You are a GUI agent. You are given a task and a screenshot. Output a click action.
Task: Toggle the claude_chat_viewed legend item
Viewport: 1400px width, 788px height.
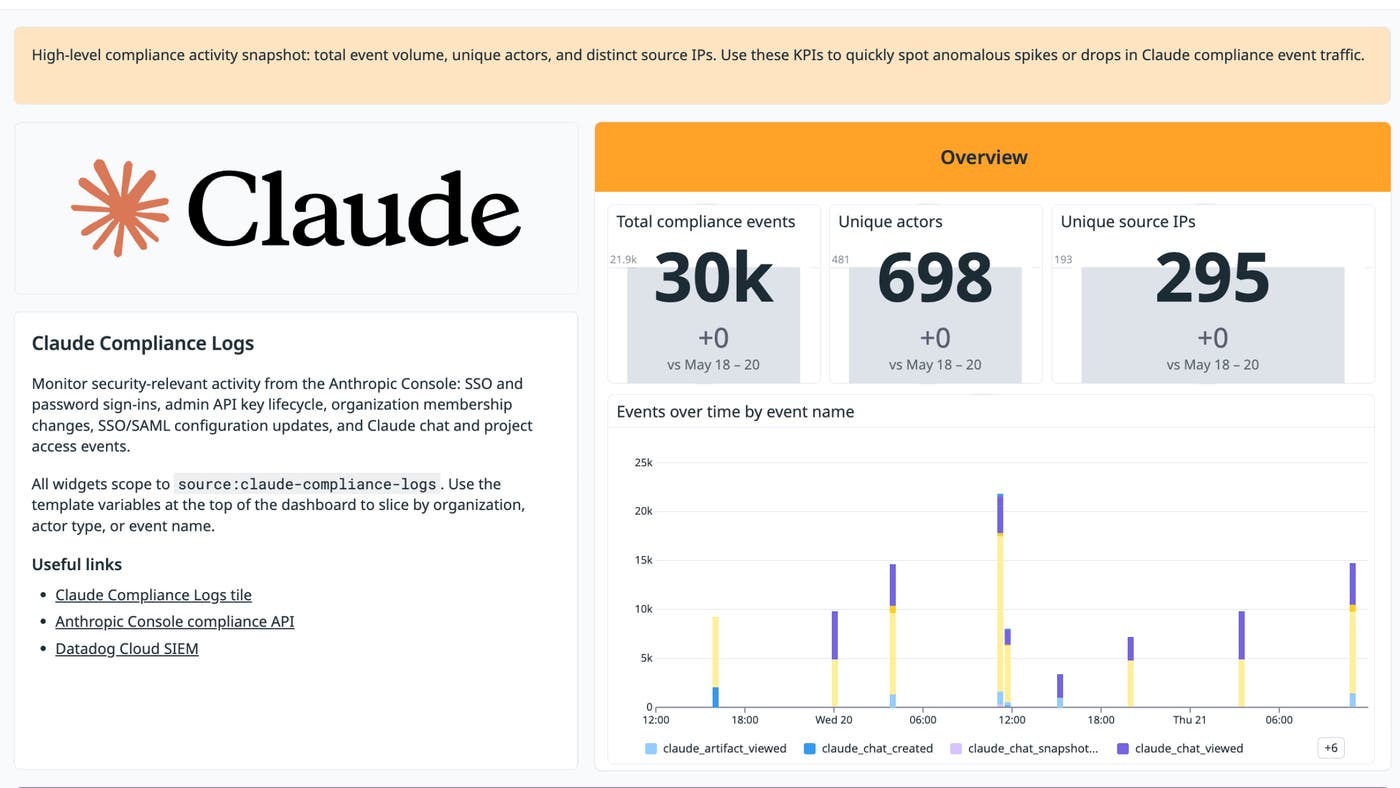(x=1180, y=748)
